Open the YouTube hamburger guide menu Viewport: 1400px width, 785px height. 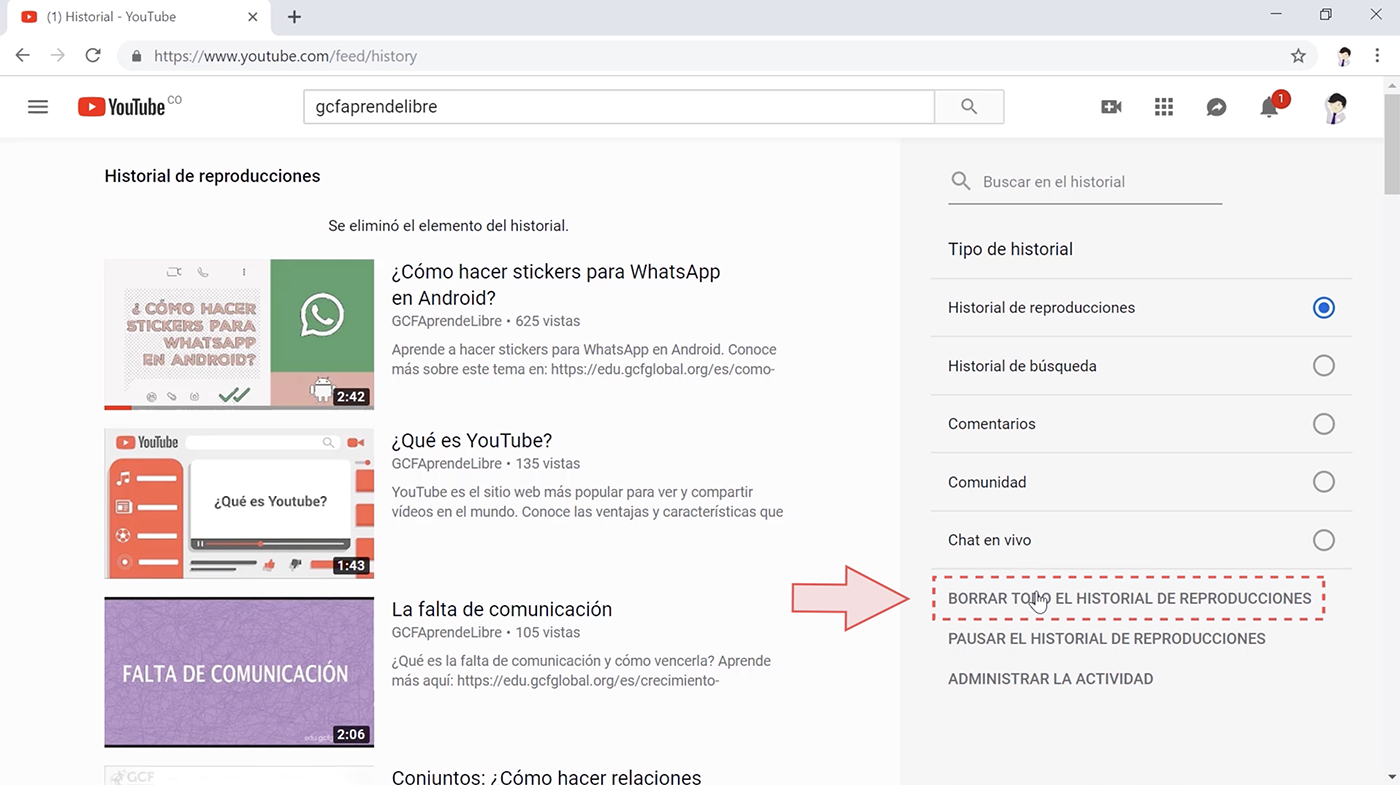[38, 107]
